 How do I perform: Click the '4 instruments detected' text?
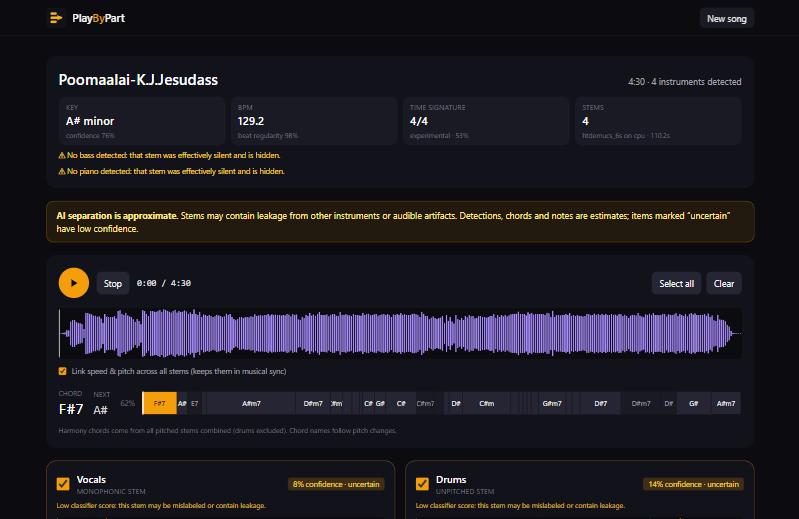(696, 82)
